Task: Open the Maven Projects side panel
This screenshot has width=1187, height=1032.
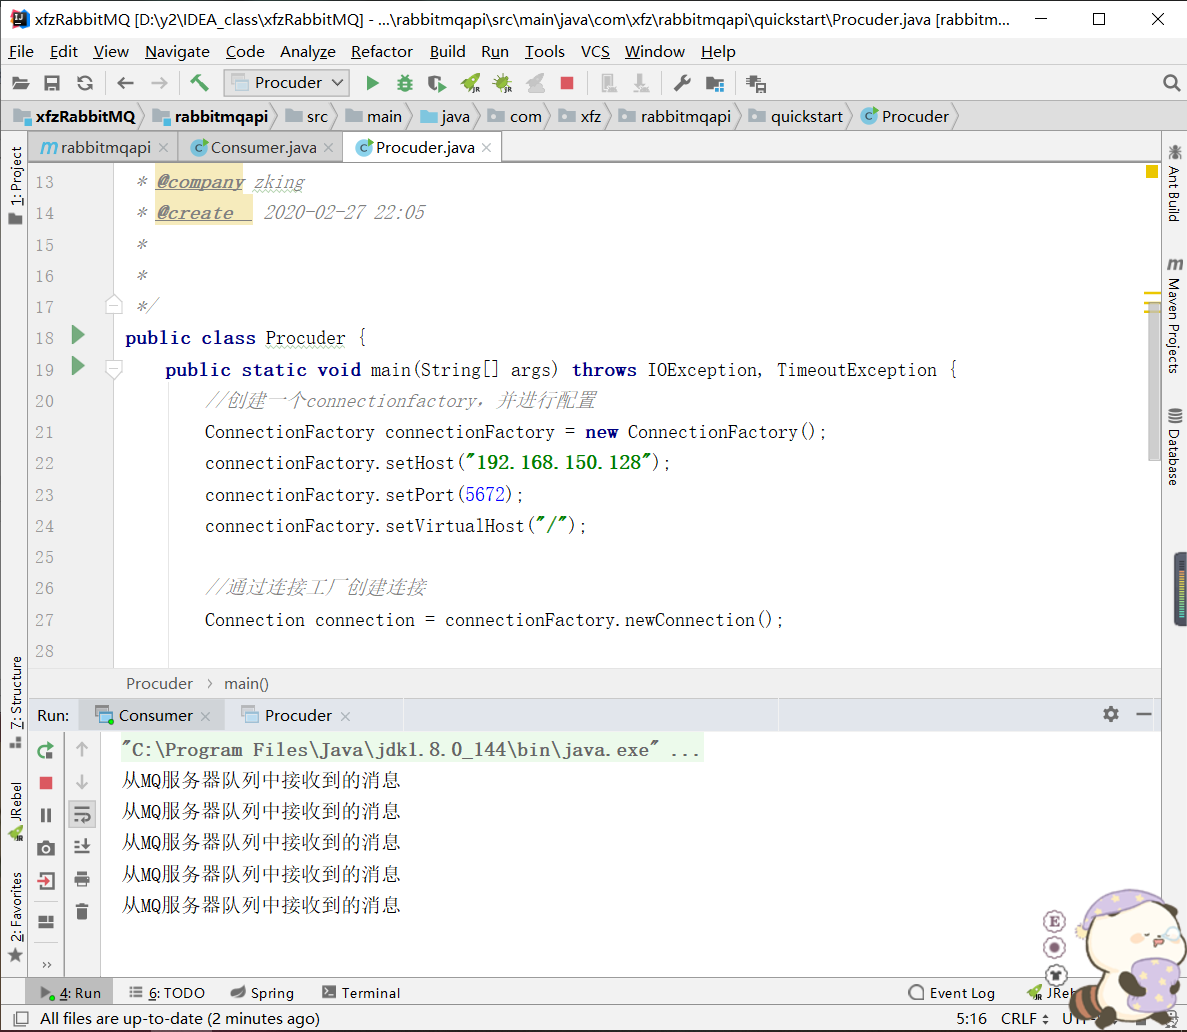Action: click(1174, 315)
